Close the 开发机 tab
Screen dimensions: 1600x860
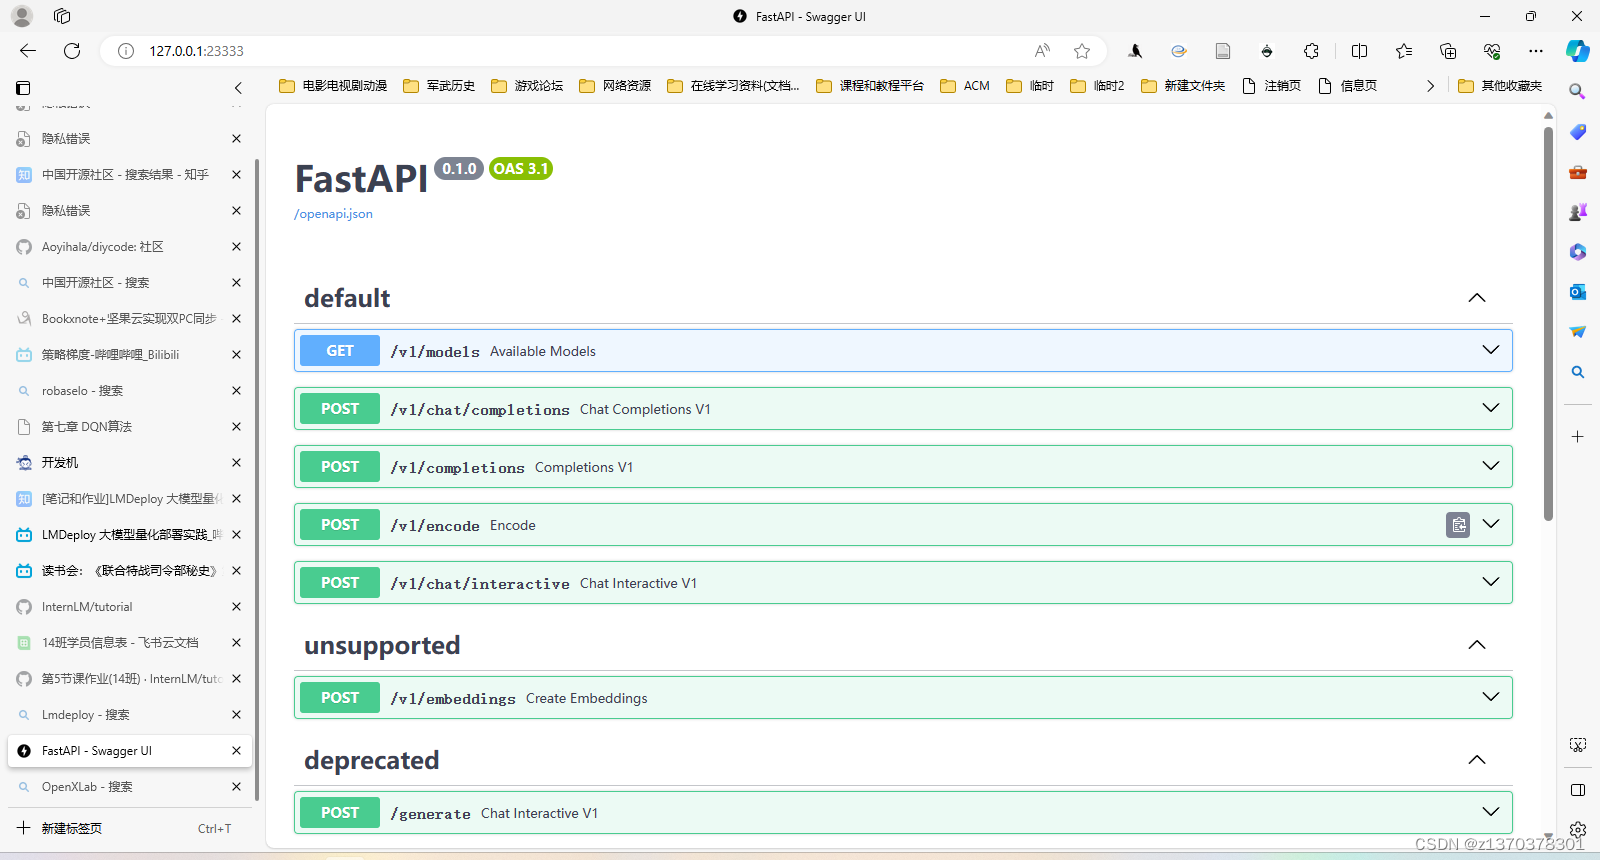[x=237, y=463]
